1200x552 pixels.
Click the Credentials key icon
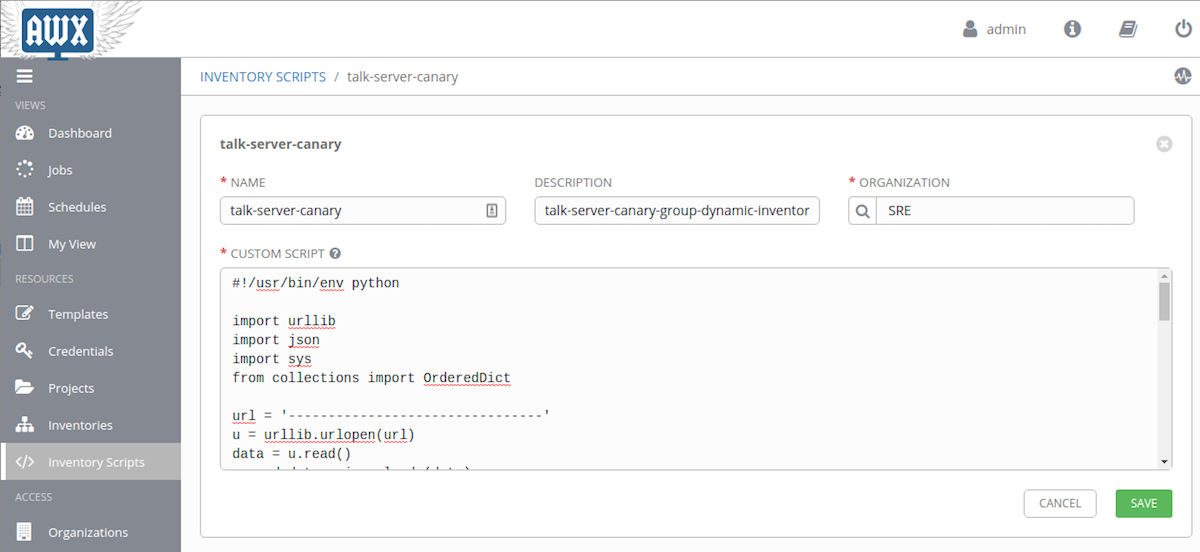25,351
